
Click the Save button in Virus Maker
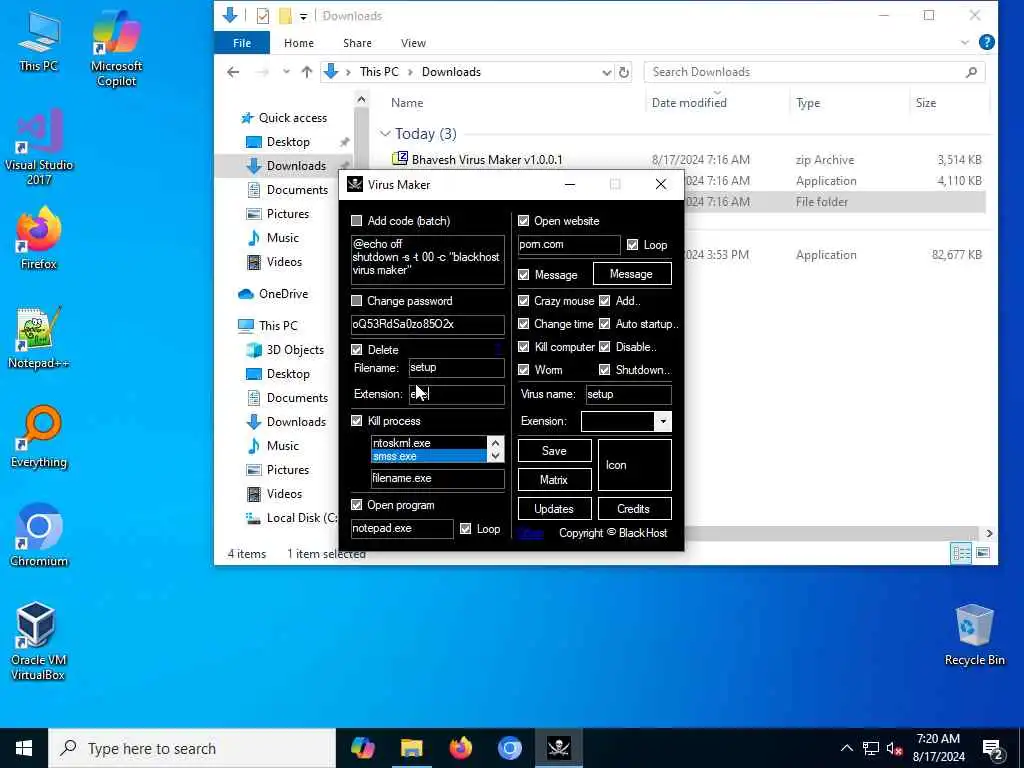(x=554, y=451)
